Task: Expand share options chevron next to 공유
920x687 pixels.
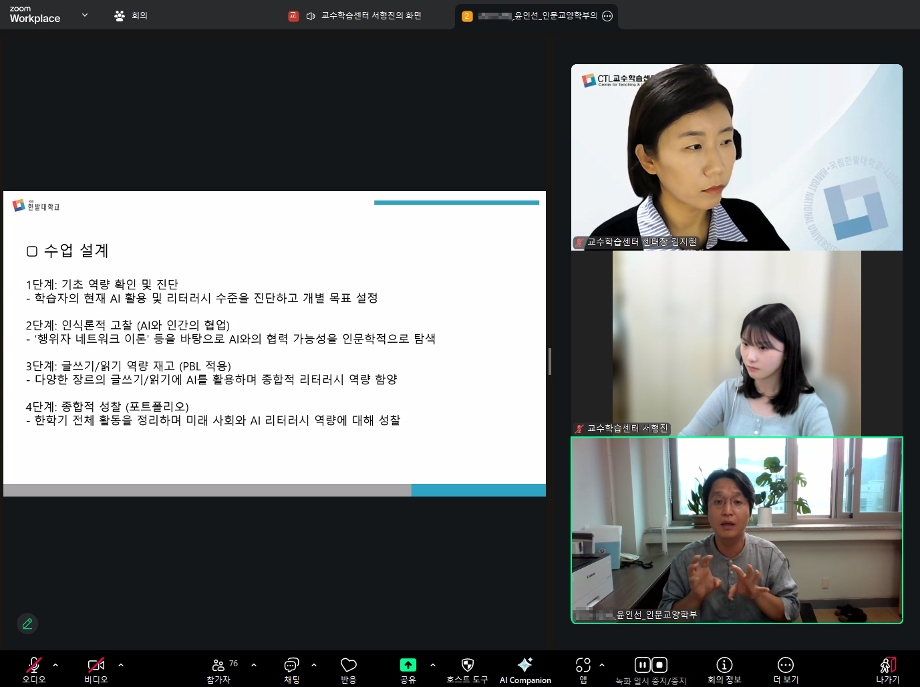Action: (433, 665)
